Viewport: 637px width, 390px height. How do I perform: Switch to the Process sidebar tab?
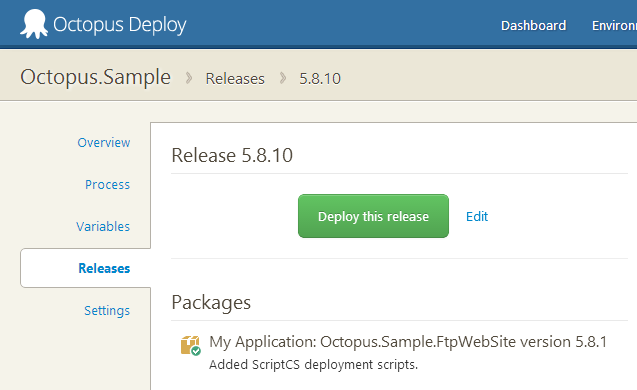click(x=107, y=184)
